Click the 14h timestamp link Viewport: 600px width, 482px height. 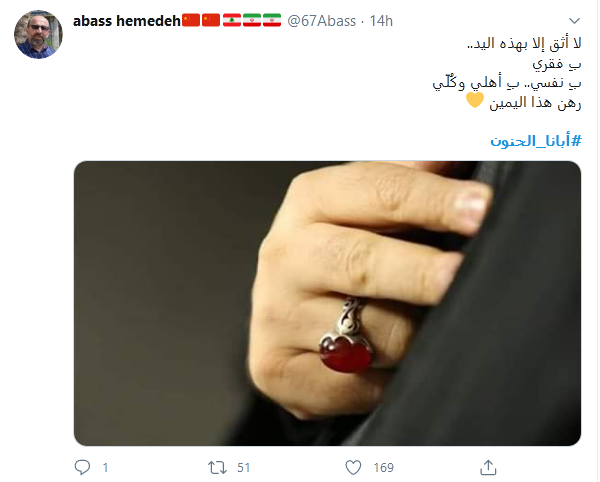coord(381,21)
